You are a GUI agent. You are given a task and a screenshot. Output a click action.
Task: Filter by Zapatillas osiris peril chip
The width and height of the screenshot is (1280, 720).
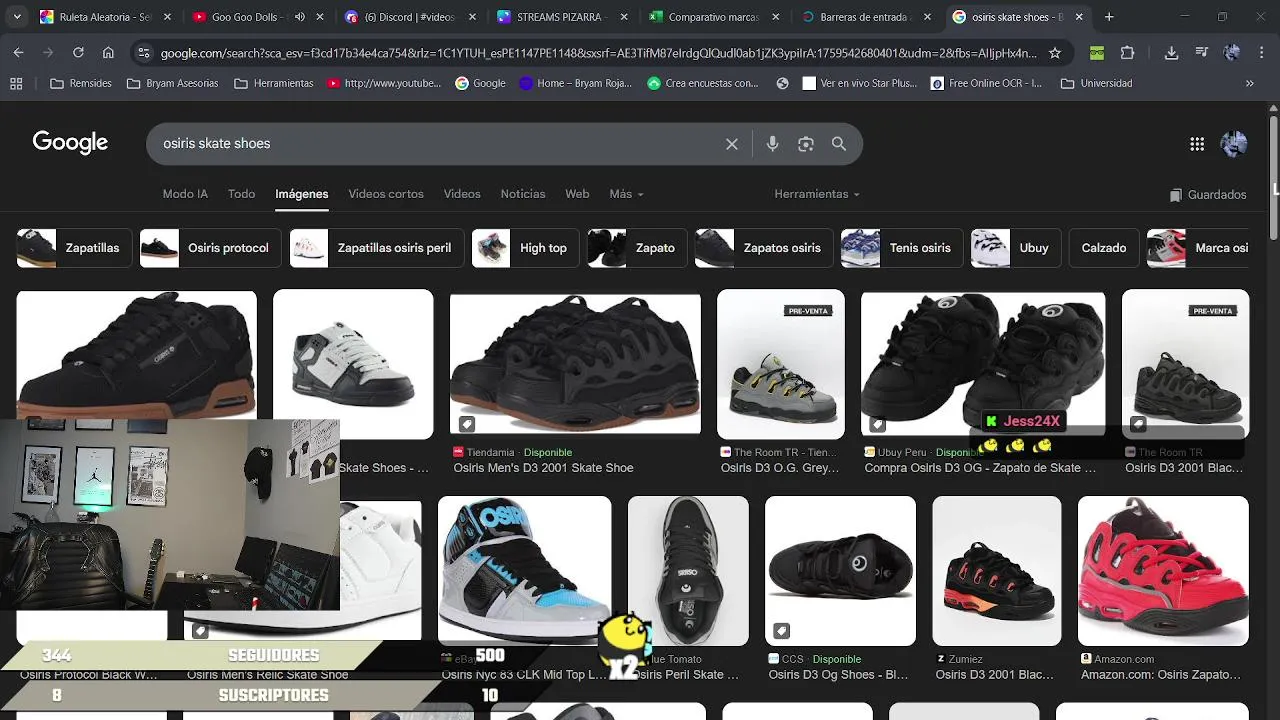point(375,248)
